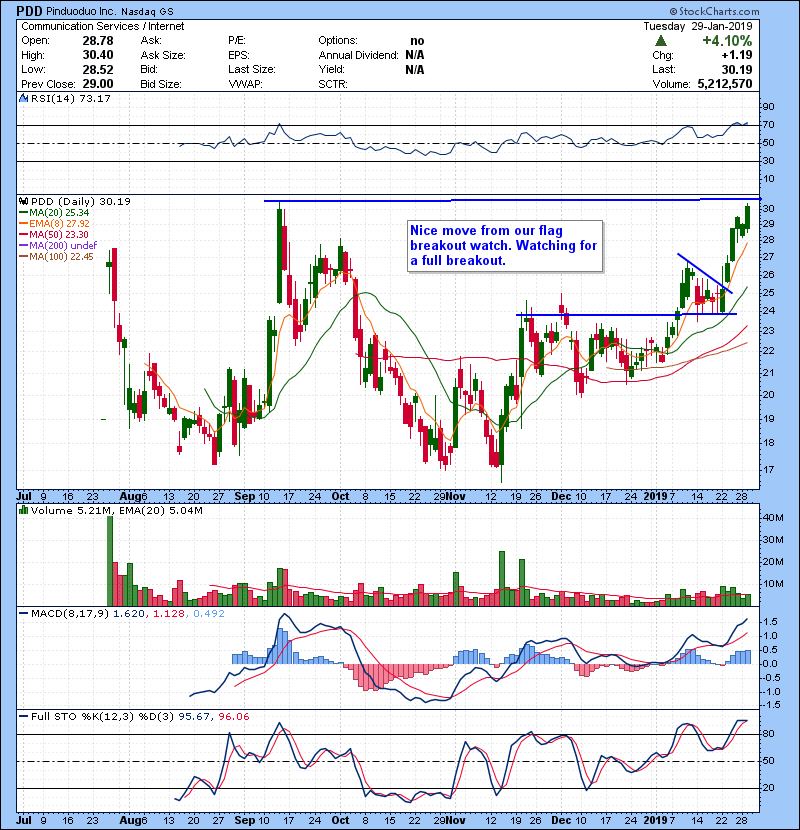800x830 pixels.
Task: Click the P/E: label
Action: pyautogui.click(x=237, y=41)
